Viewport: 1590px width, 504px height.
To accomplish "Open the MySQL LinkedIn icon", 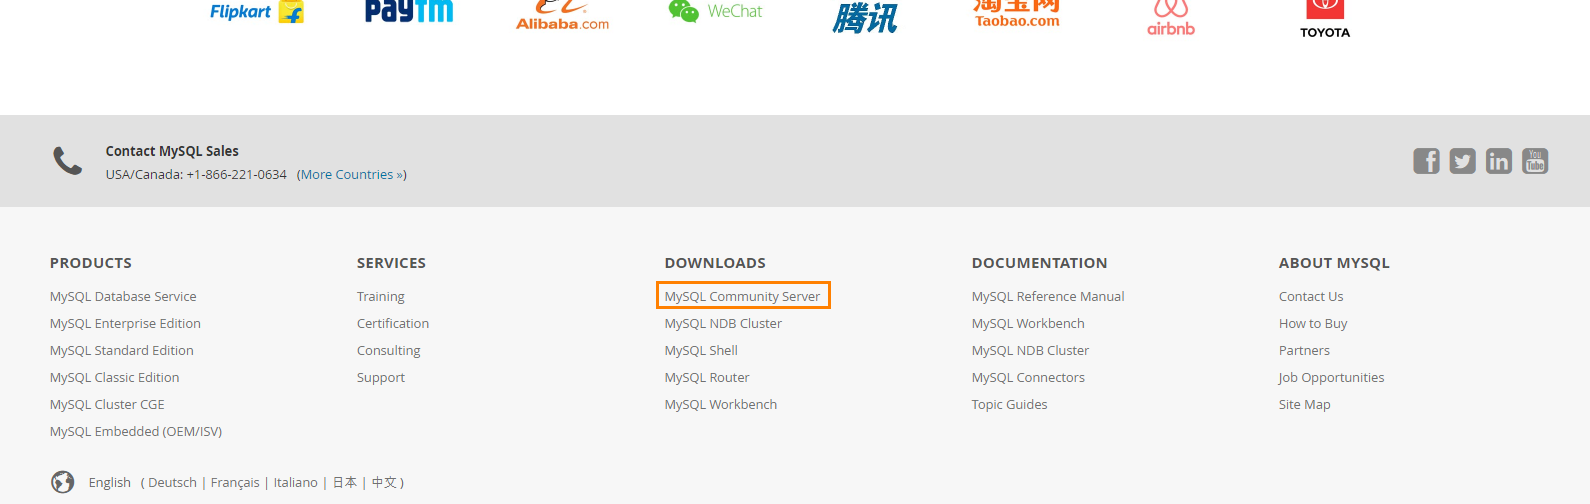I will click(1498, 161).
